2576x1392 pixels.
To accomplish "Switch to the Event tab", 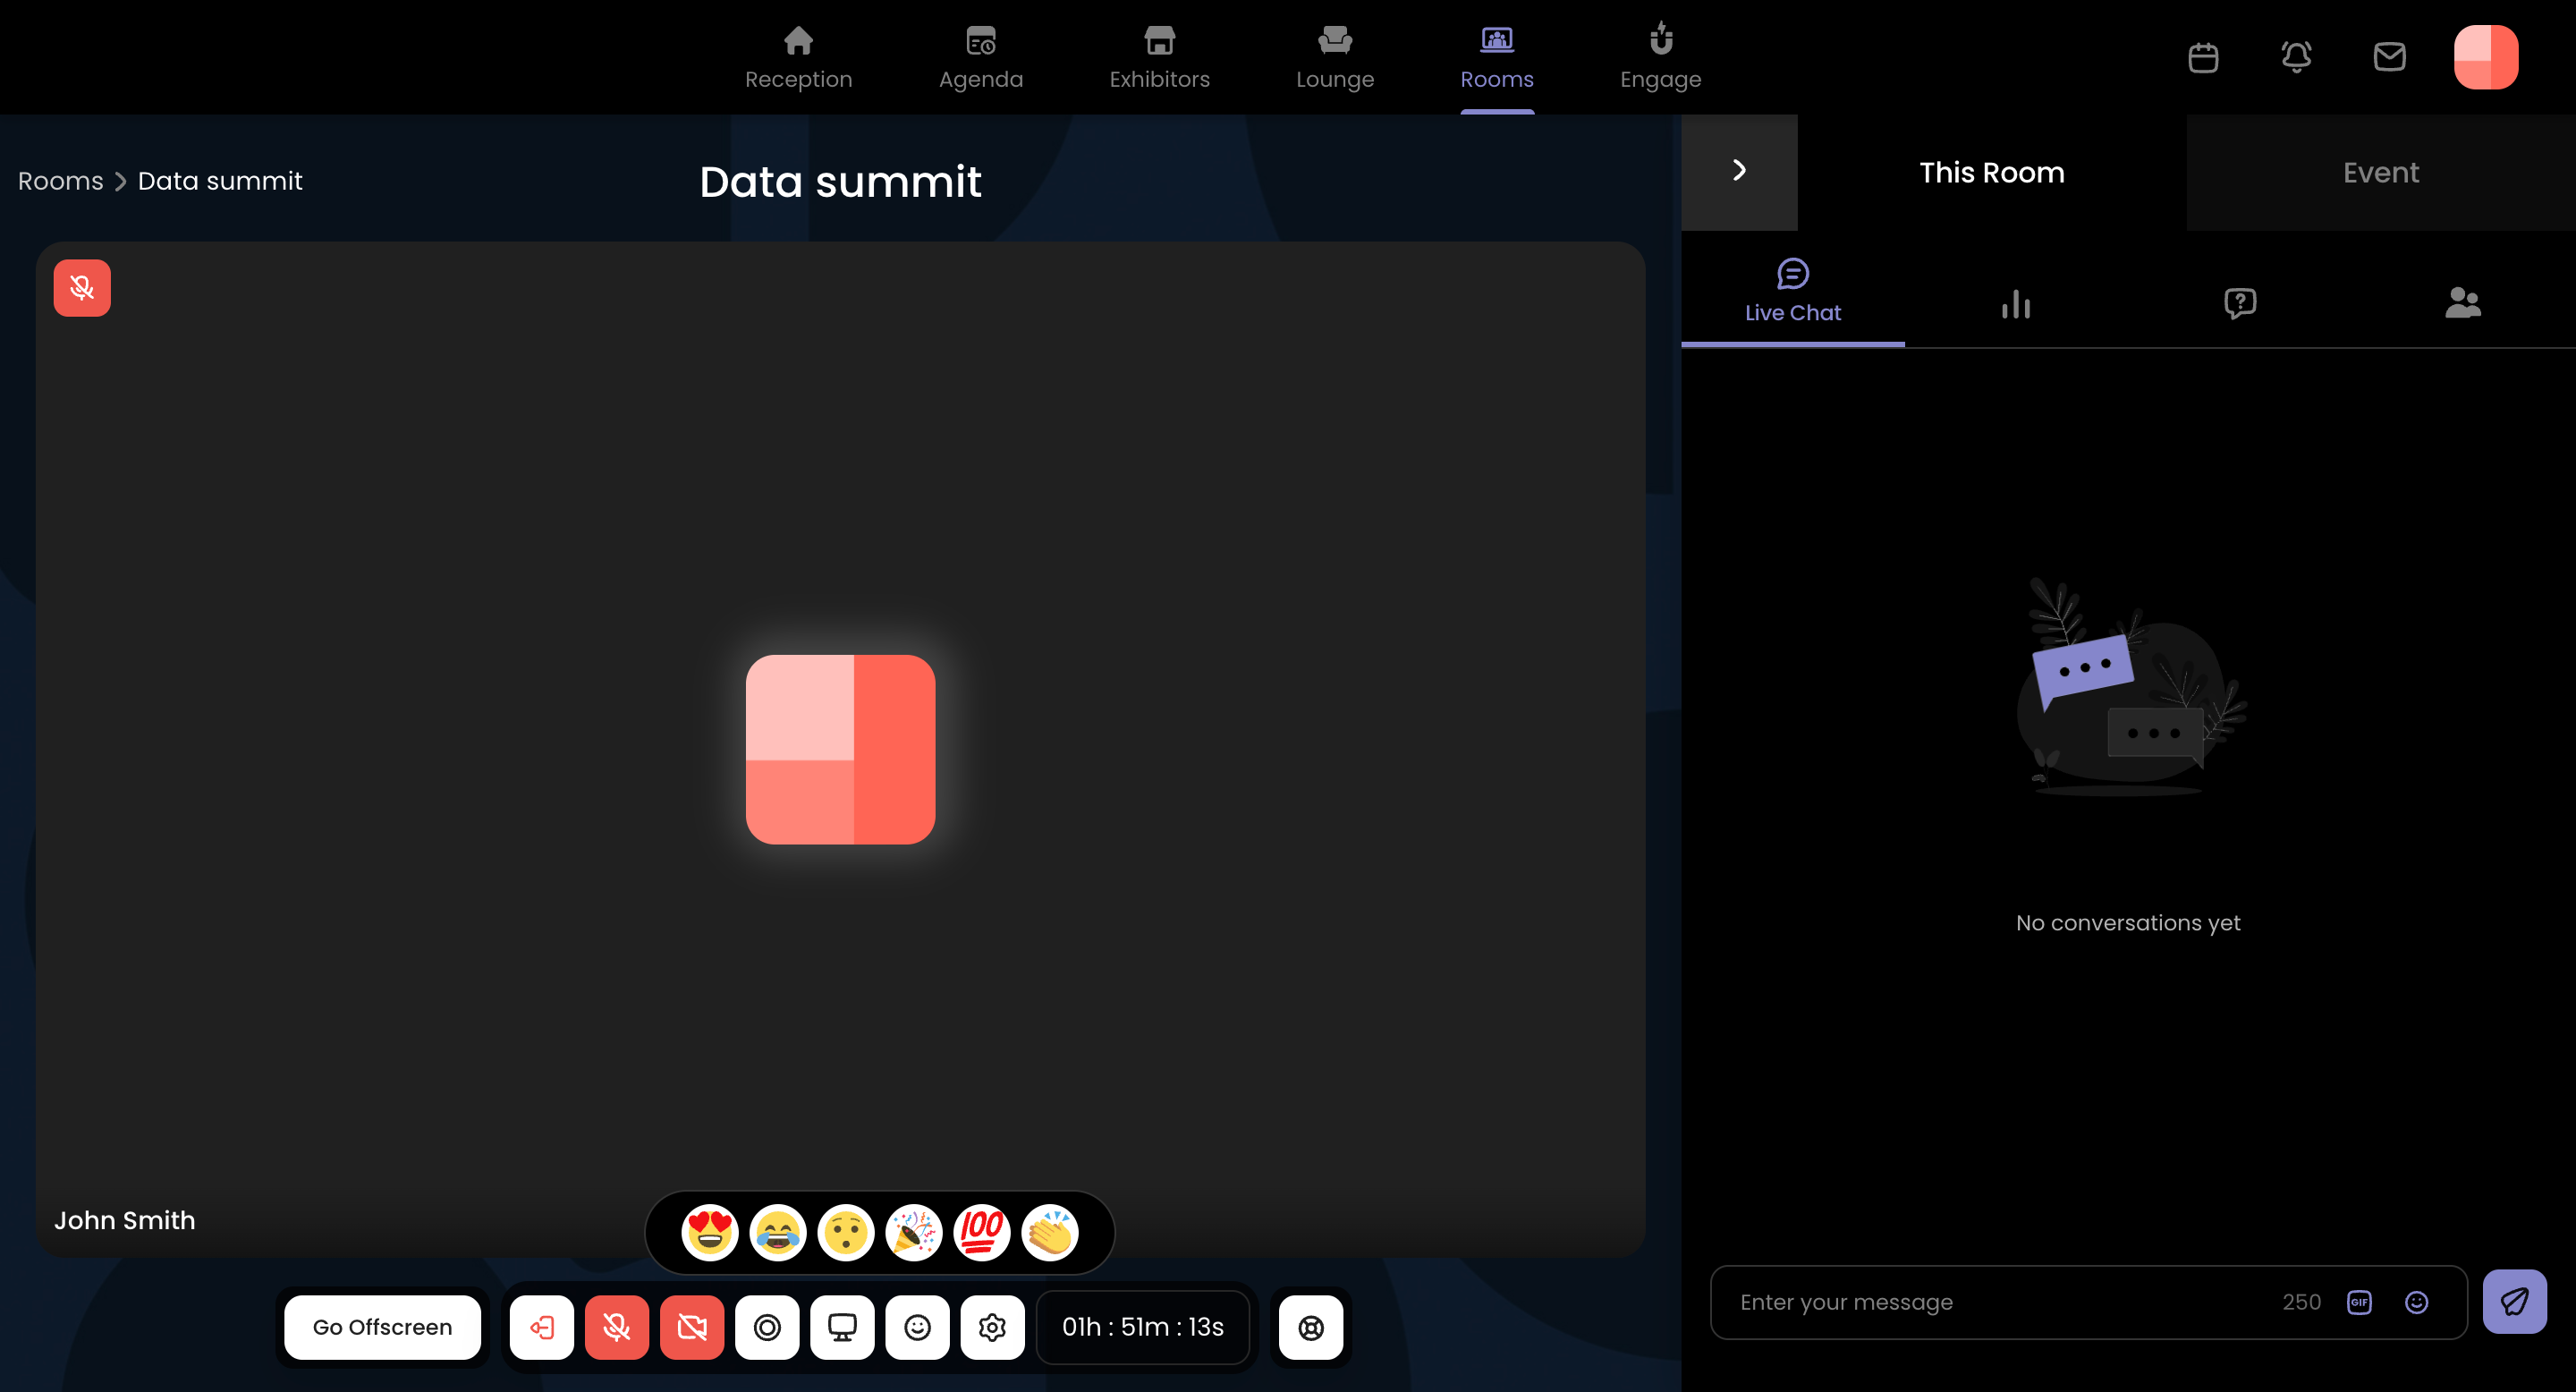I will pyautogui.click(x=2381, y=172).
